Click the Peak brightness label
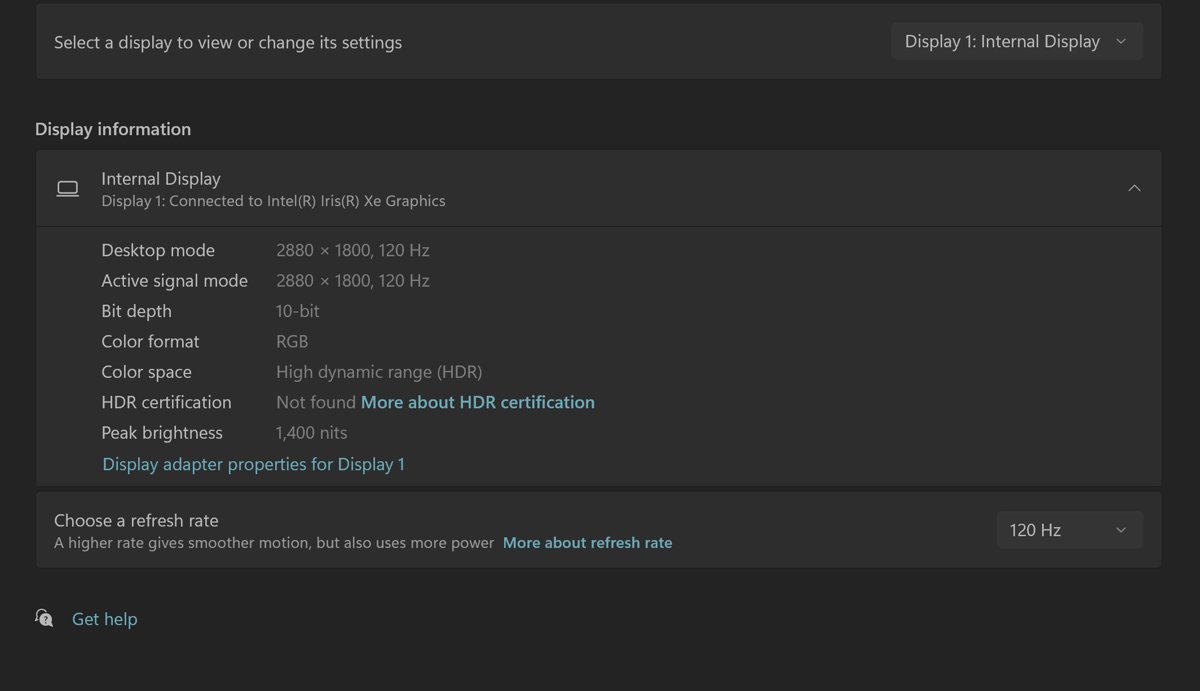This screenshot has height=691, width=1200. (162, 433)
